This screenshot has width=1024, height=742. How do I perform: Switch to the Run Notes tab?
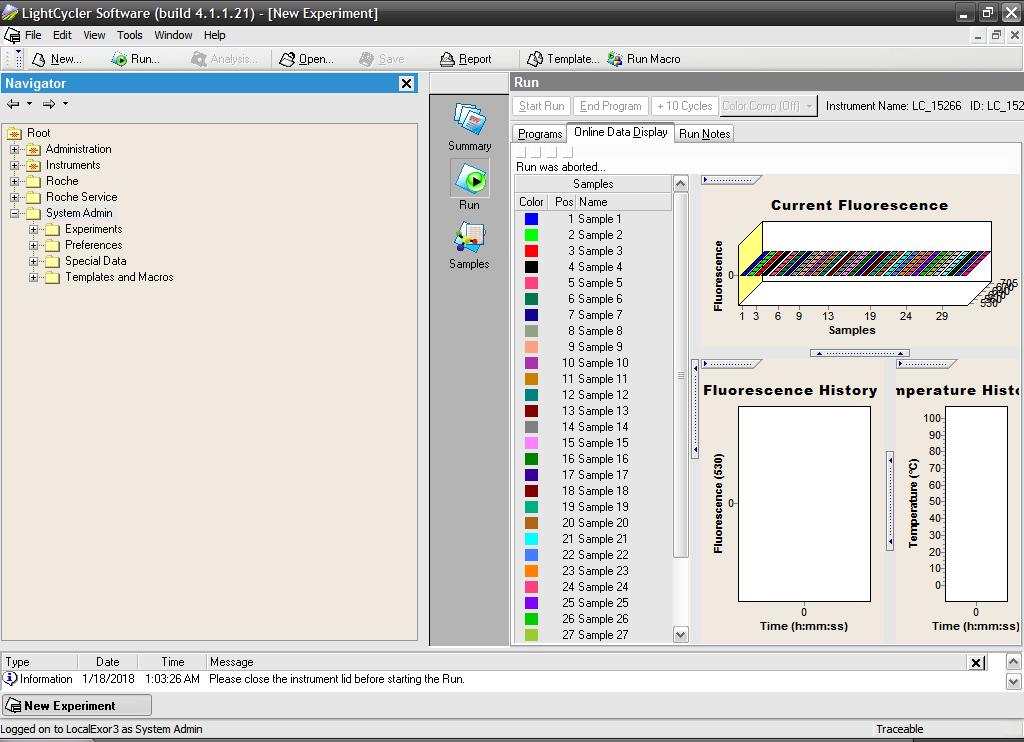click(x=704, y=134)
